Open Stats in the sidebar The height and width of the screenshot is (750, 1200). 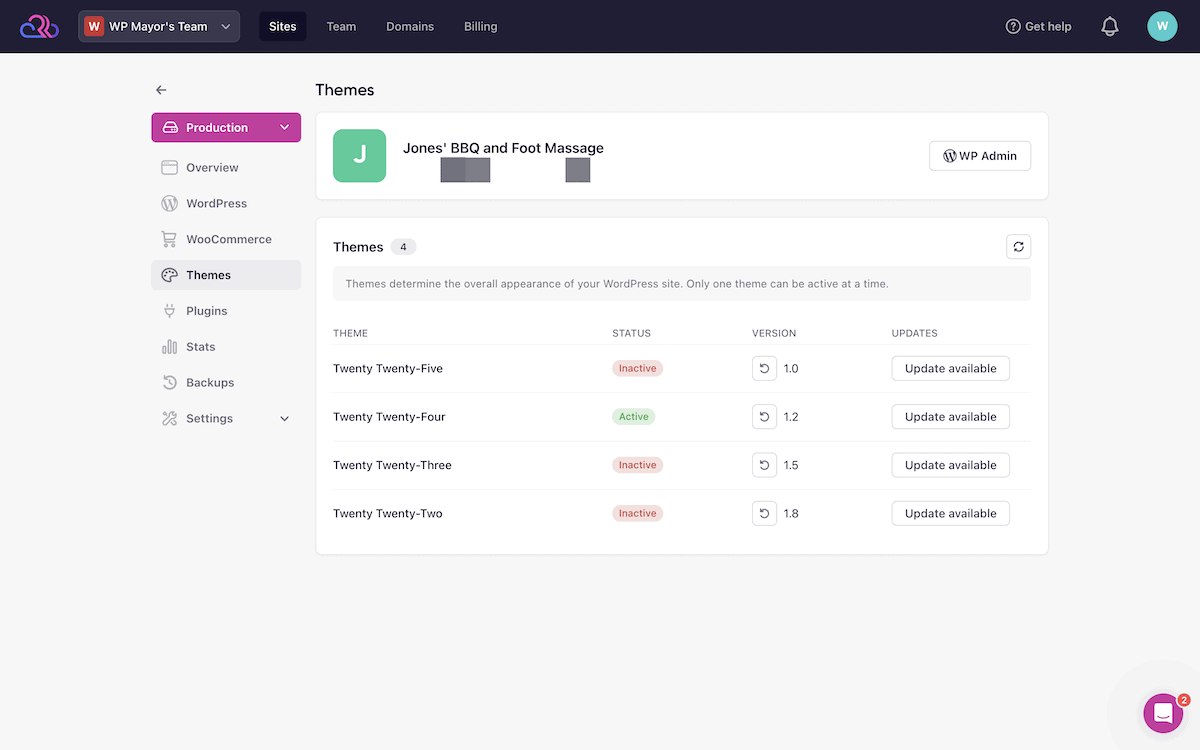[x=226, y=347]
